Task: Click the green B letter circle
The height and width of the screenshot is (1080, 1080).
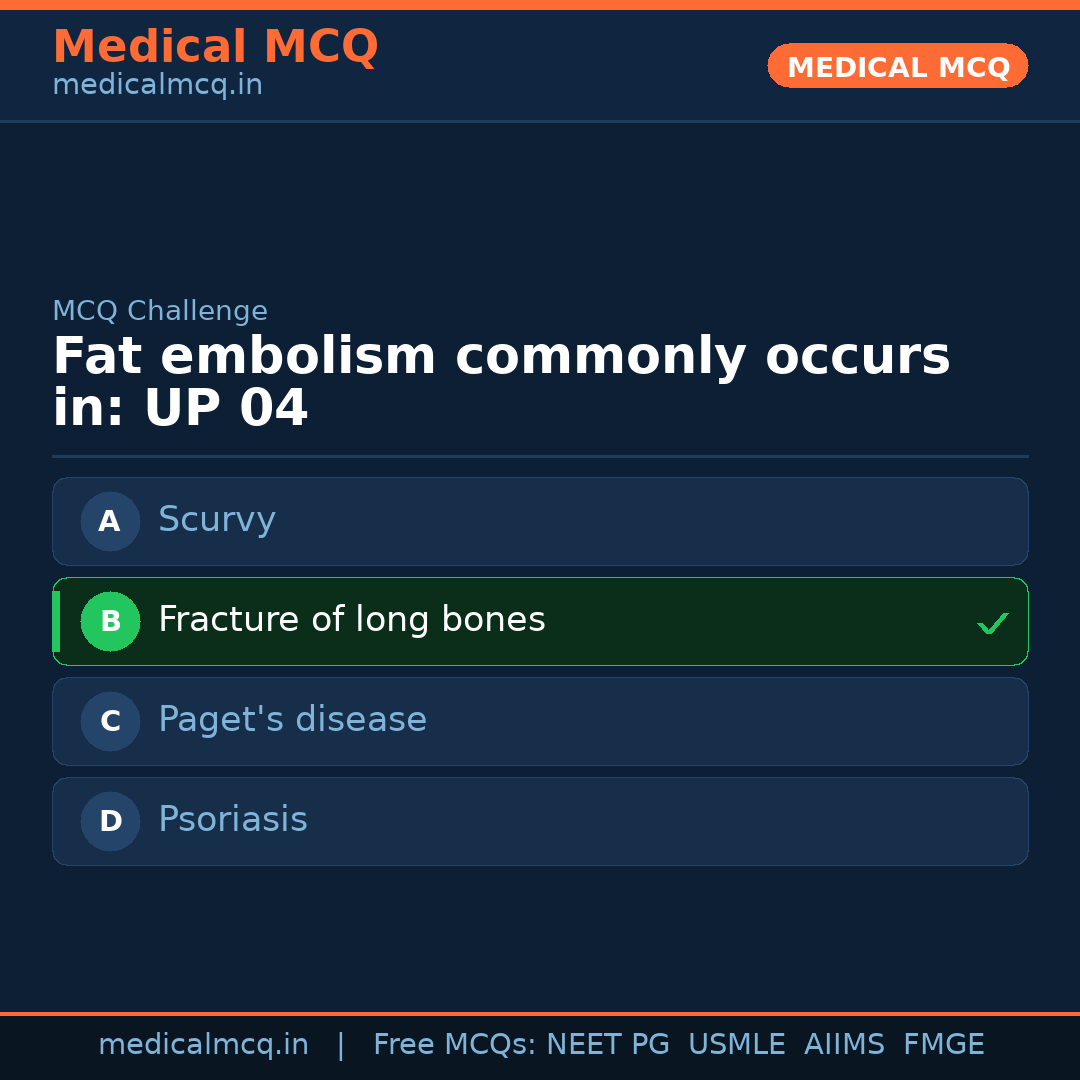Action: point(110,621)
